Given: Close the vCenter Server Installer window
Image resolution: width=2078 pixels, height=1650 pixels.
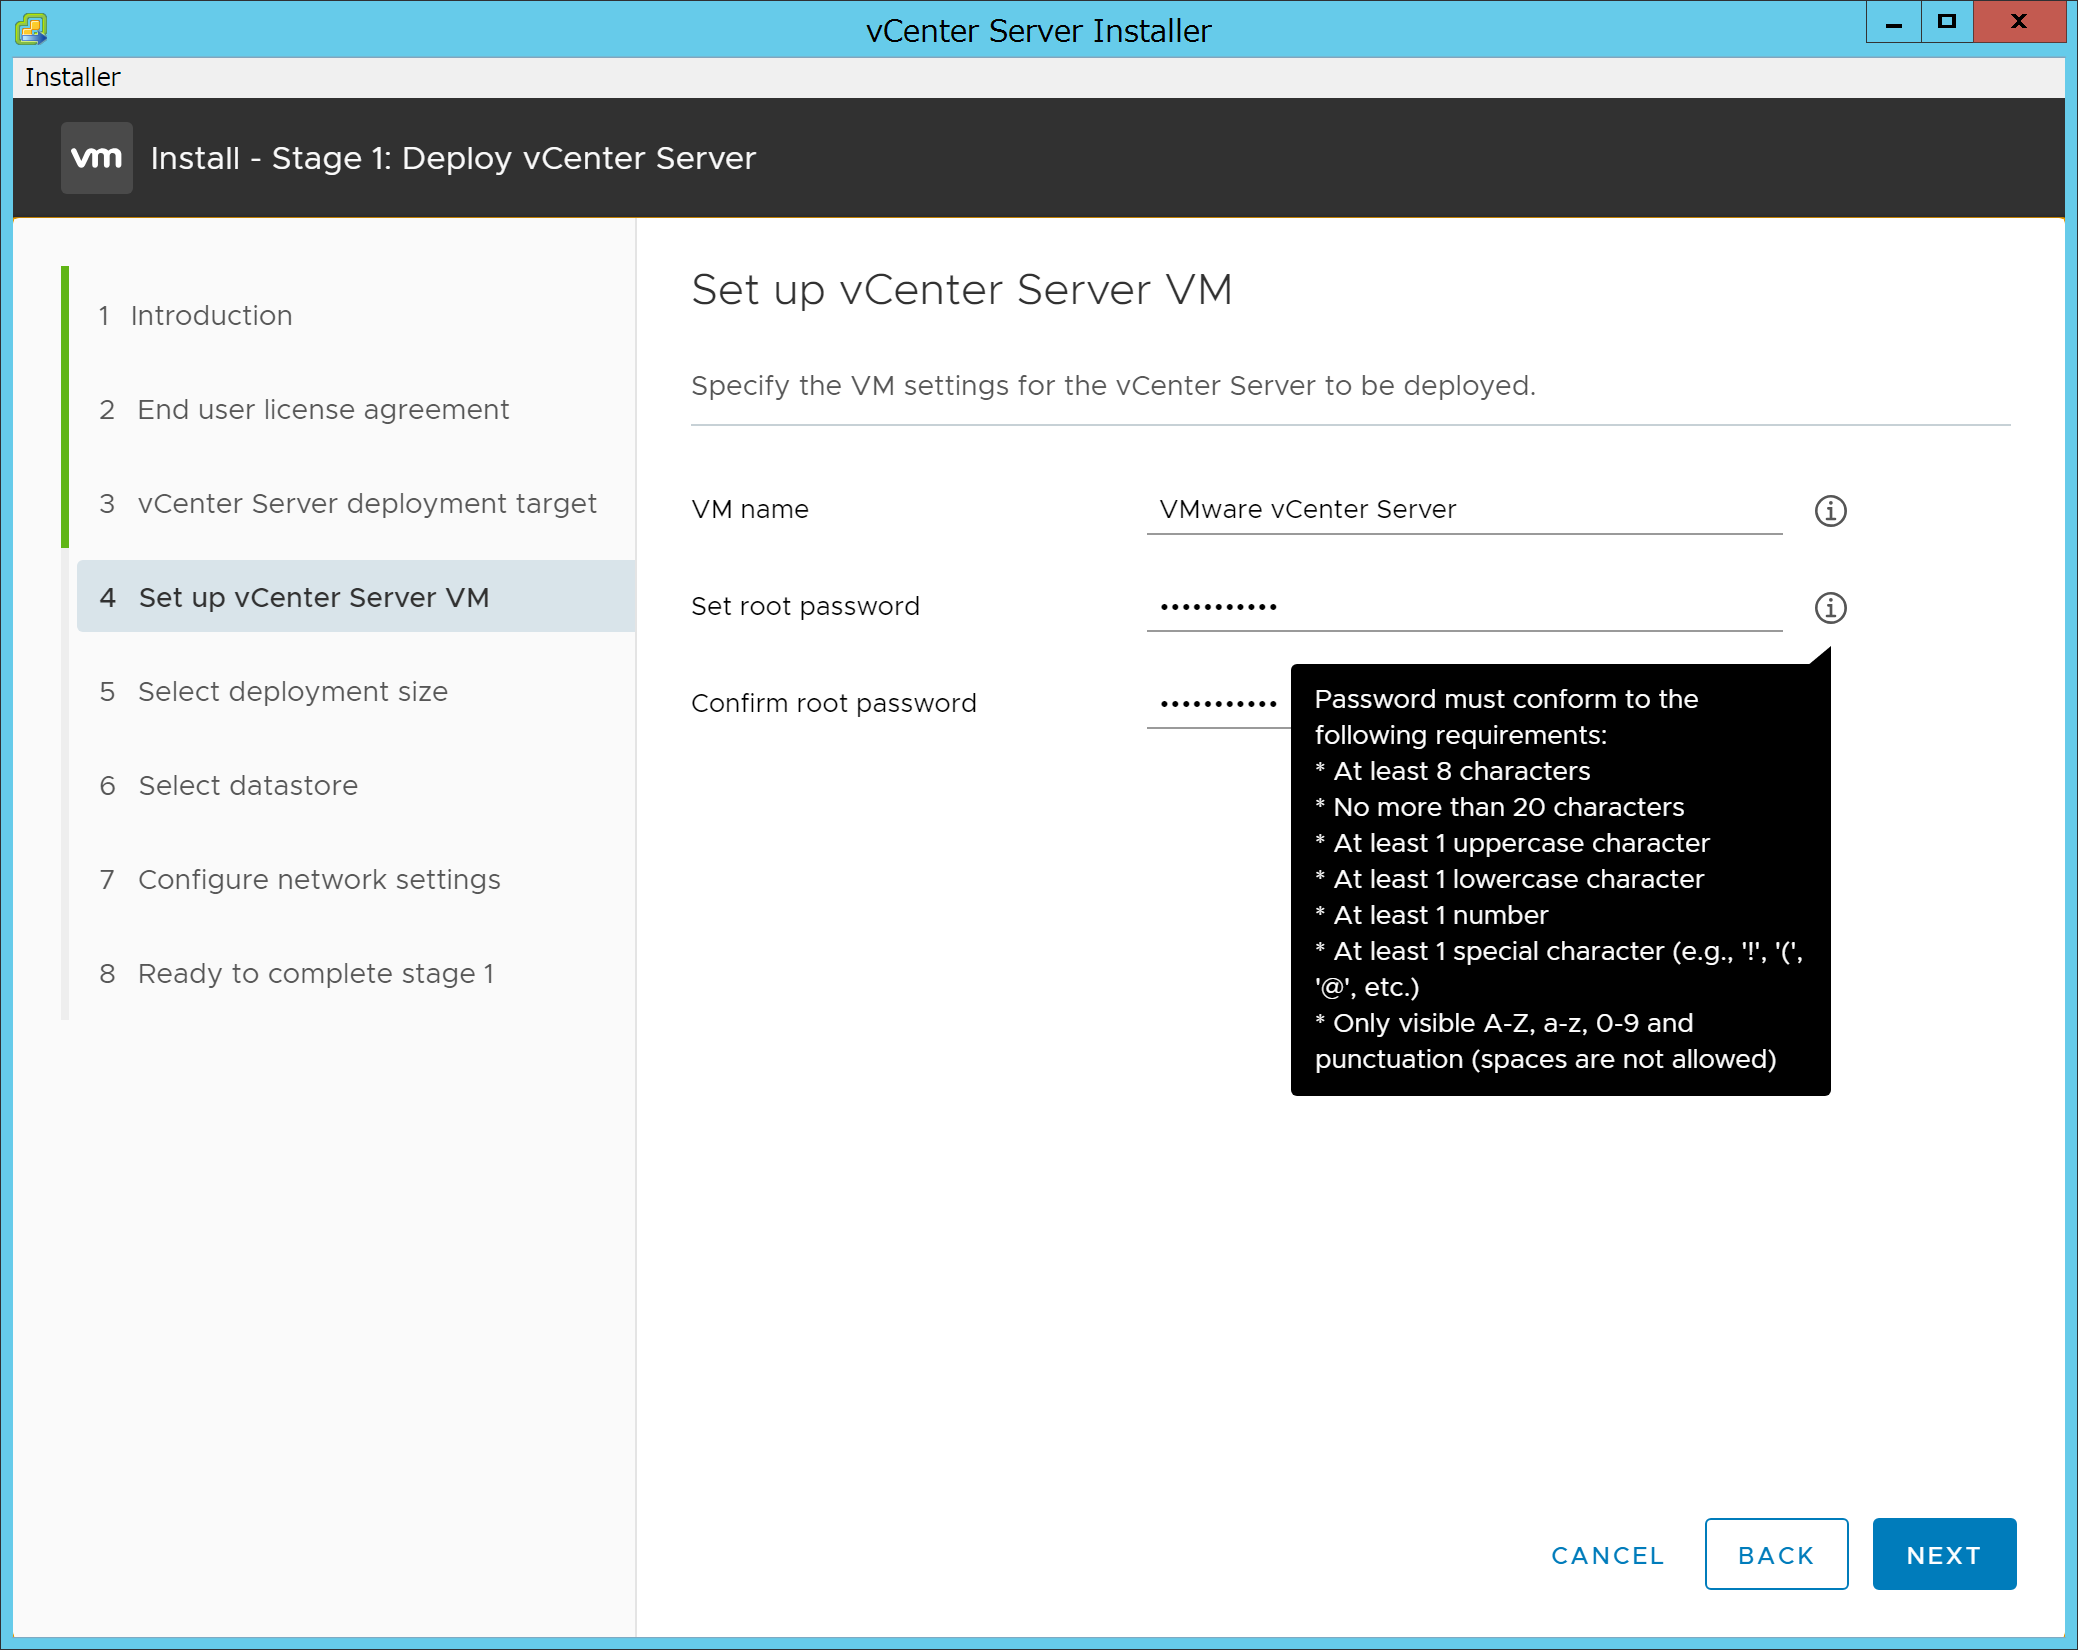Looking at the screenshot, I should (x=2019, y=22).
